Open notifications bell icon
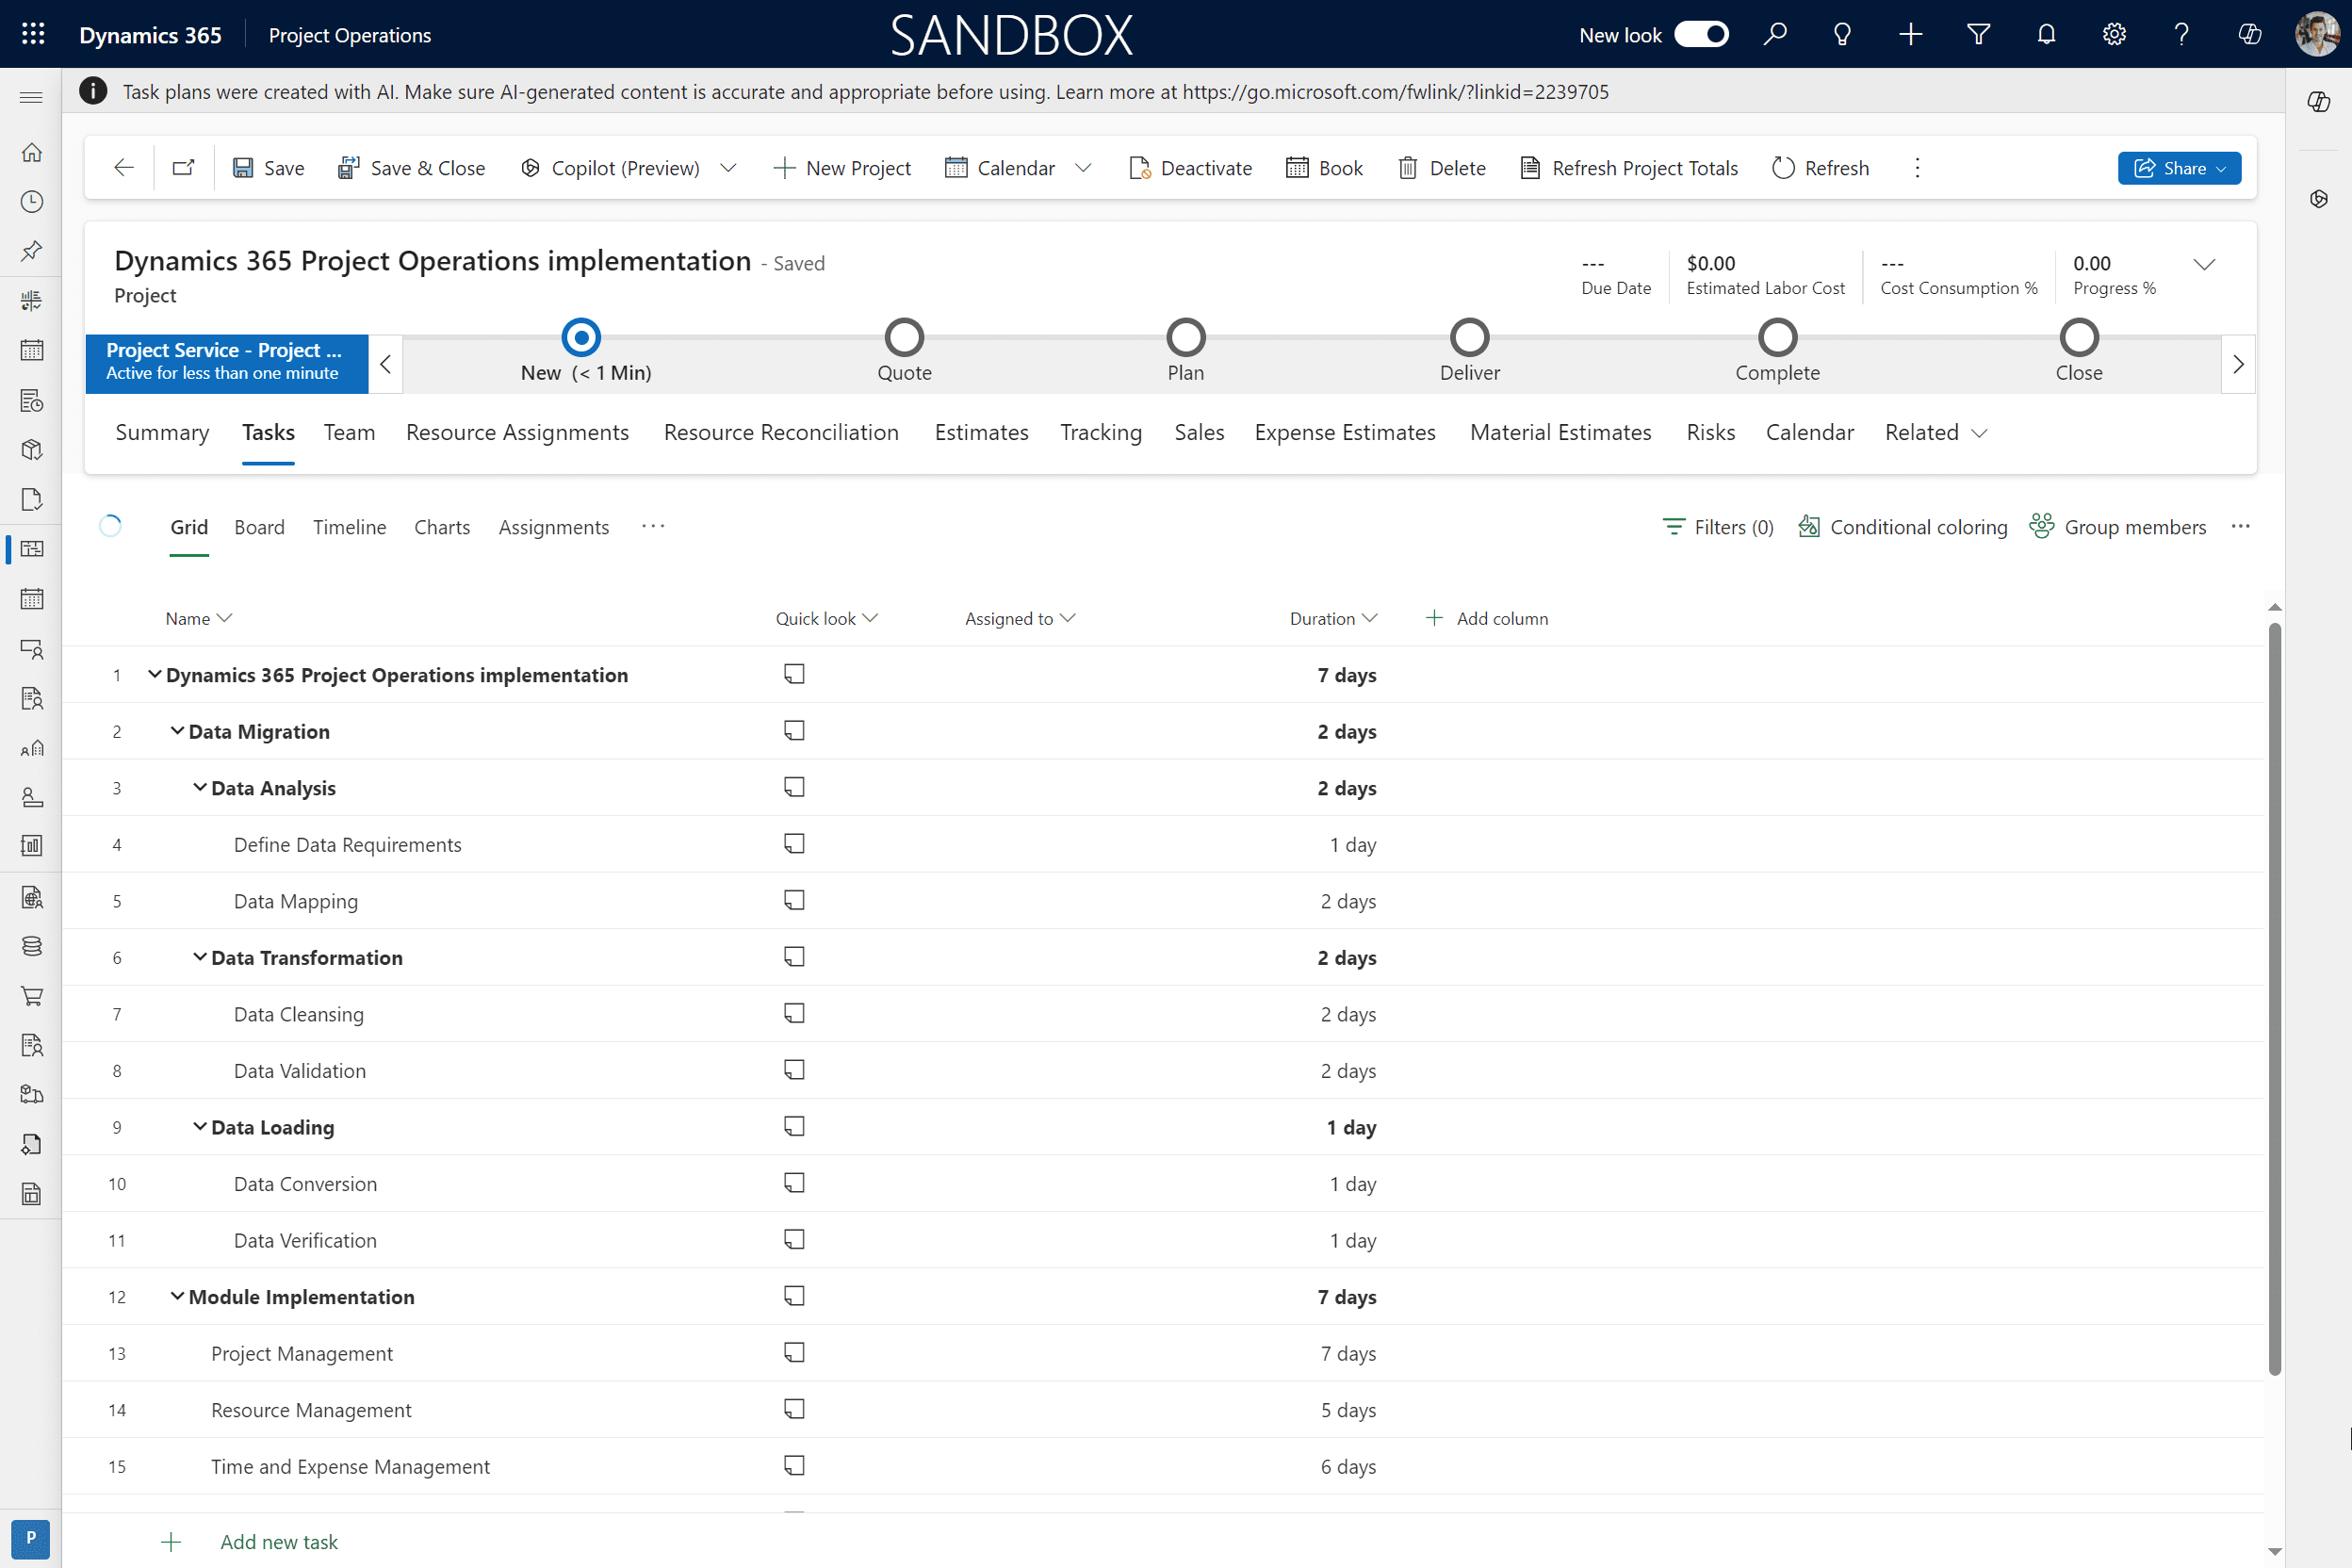Screen dimensions: 2352x1568 2046,35
